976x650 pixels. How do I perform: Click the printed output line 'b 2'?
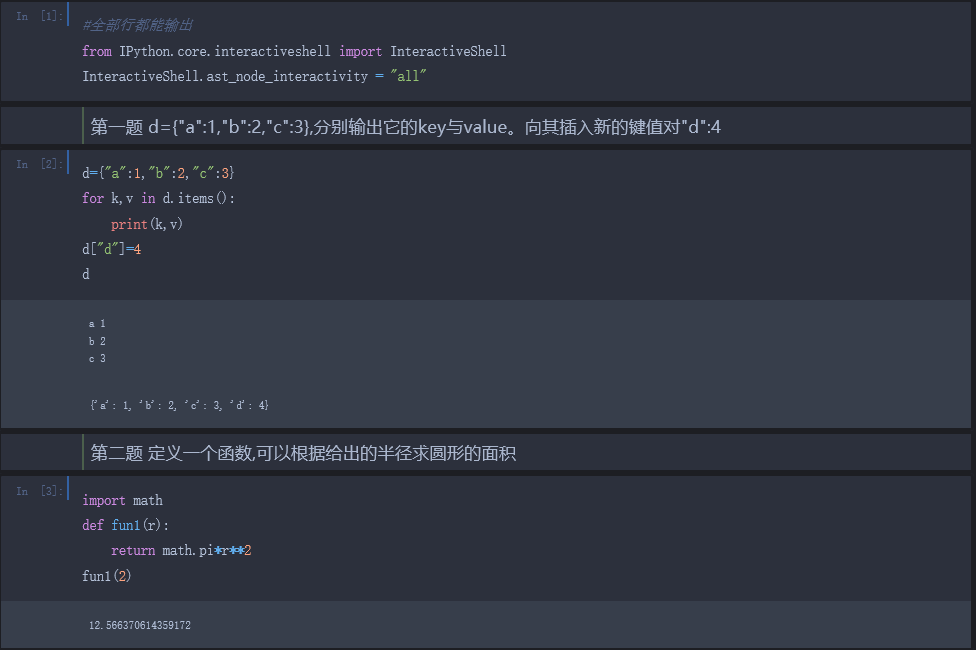97,341
